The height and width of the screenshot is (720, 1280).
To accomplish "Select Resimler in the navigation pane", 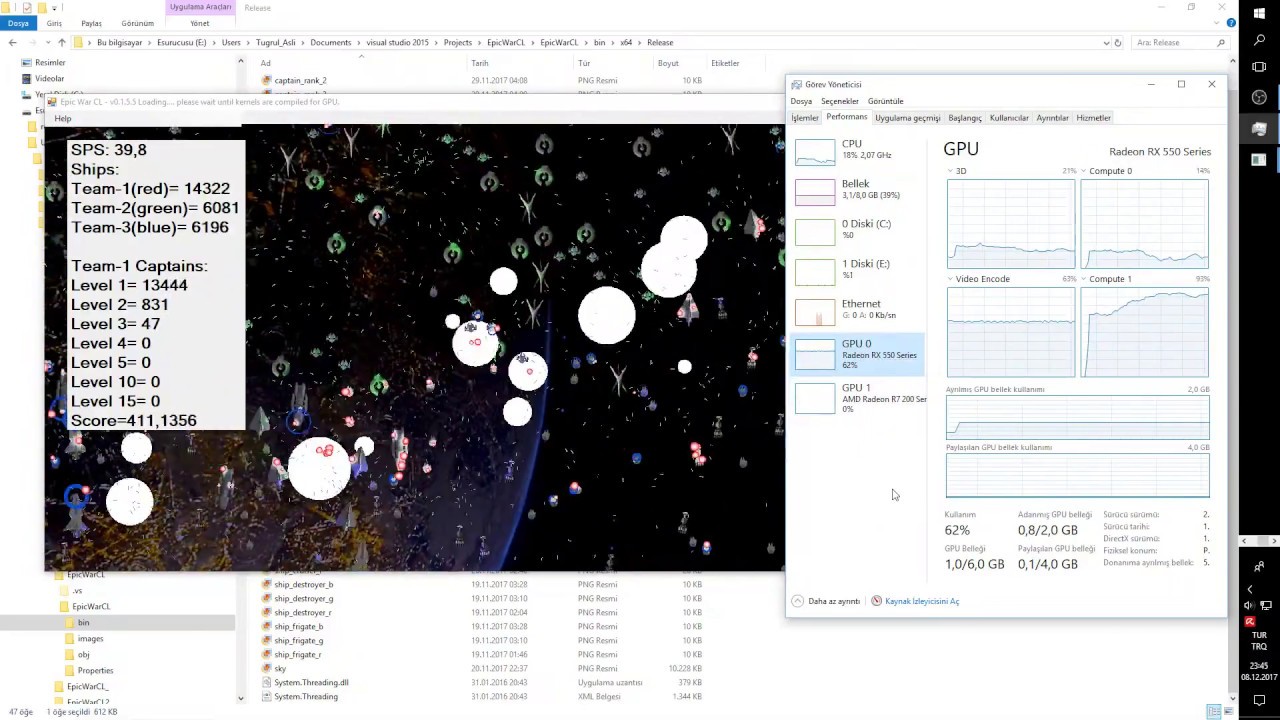I will coord(50,62).
